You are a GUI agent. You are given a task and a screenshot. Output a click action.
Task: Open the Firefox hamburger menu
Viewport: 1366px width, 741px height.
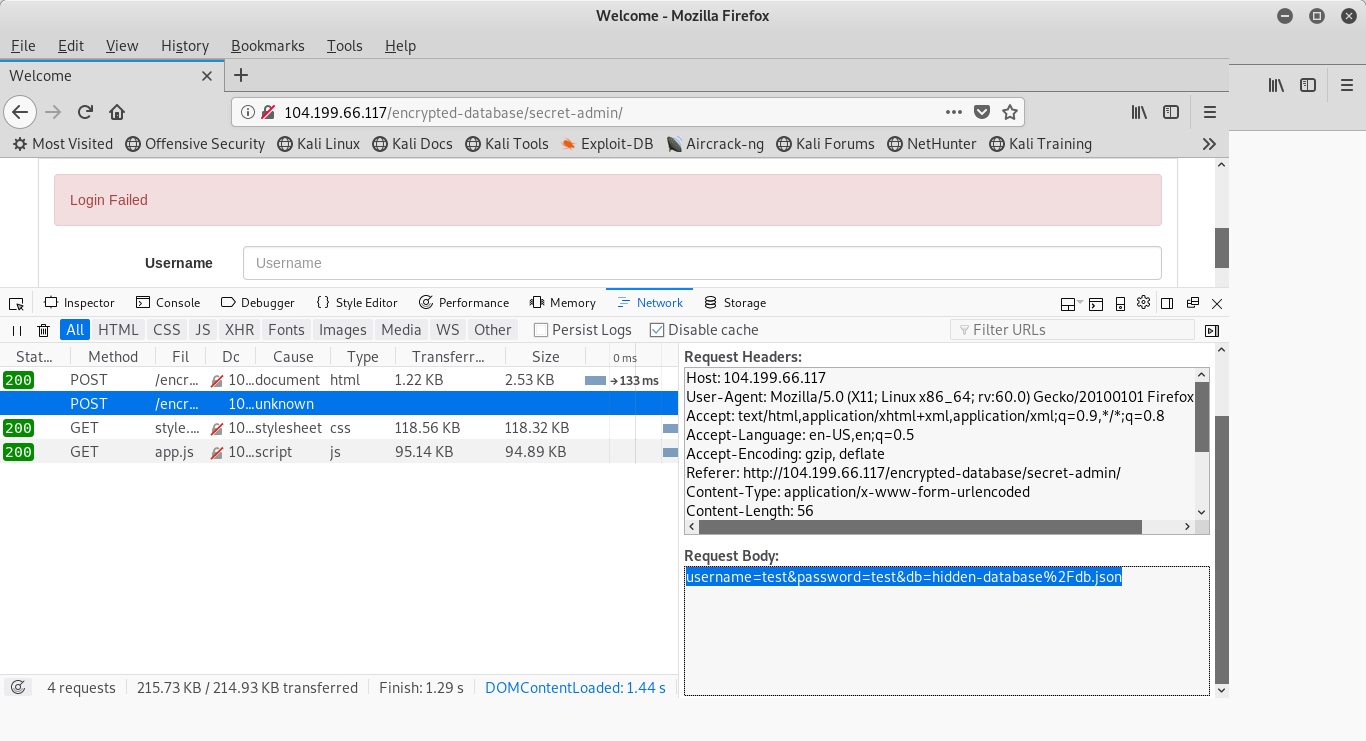pos(1210,112)
